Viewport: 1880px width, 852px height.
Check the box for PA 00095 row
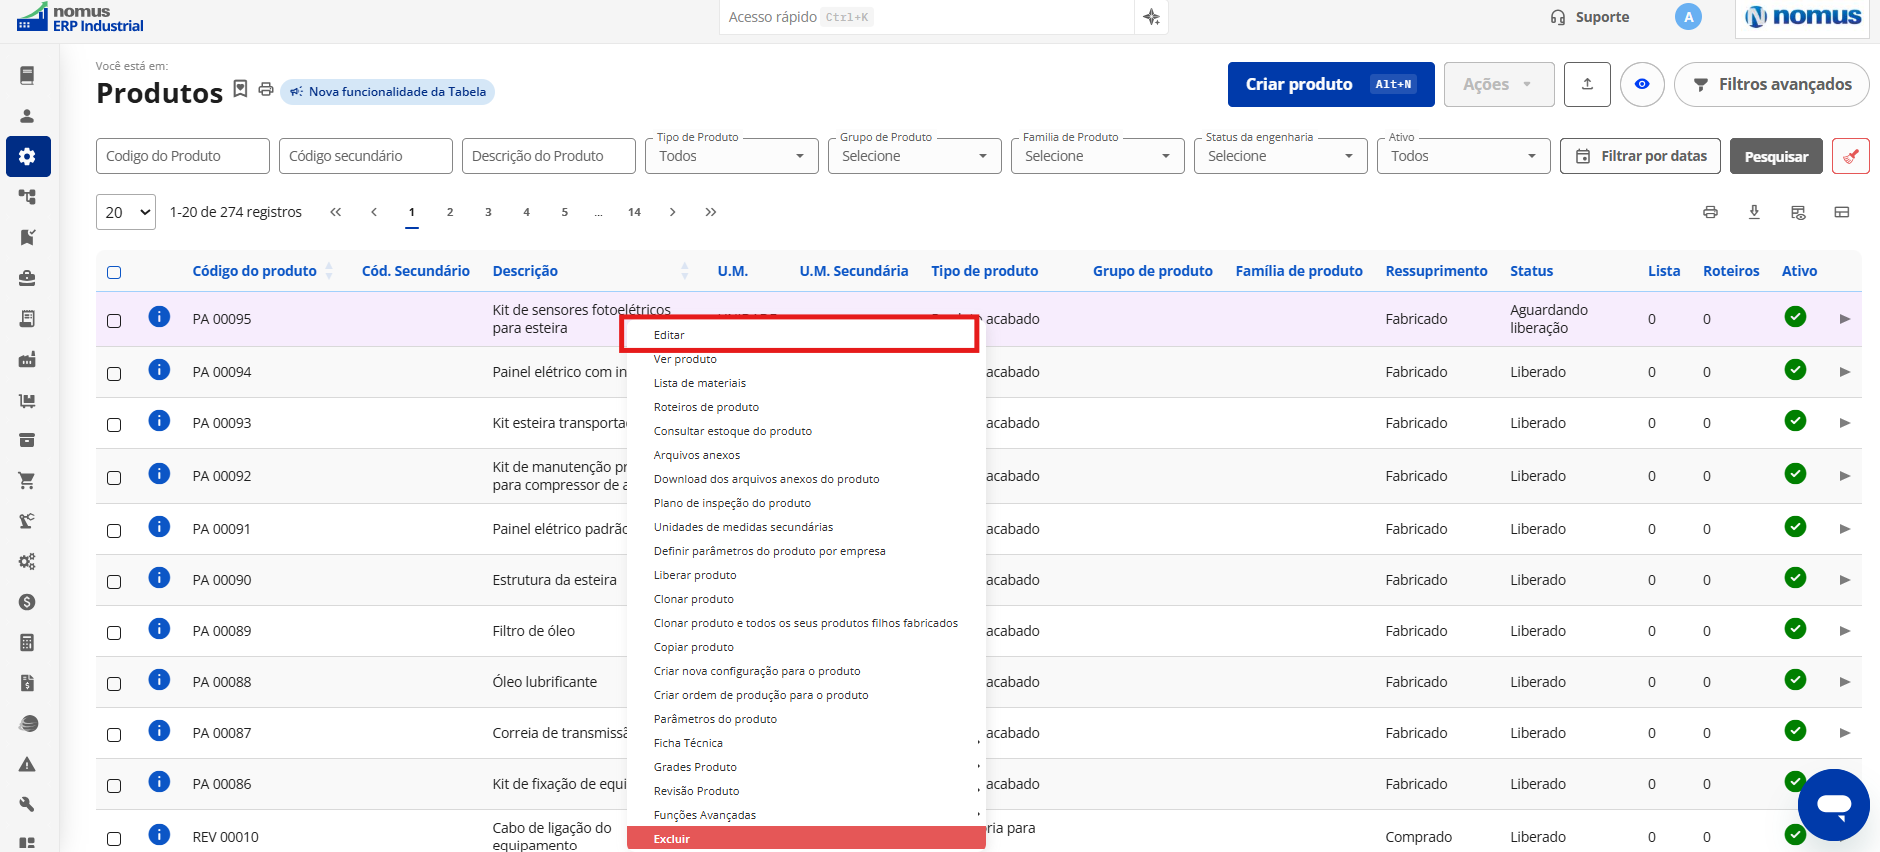[114, 321]
